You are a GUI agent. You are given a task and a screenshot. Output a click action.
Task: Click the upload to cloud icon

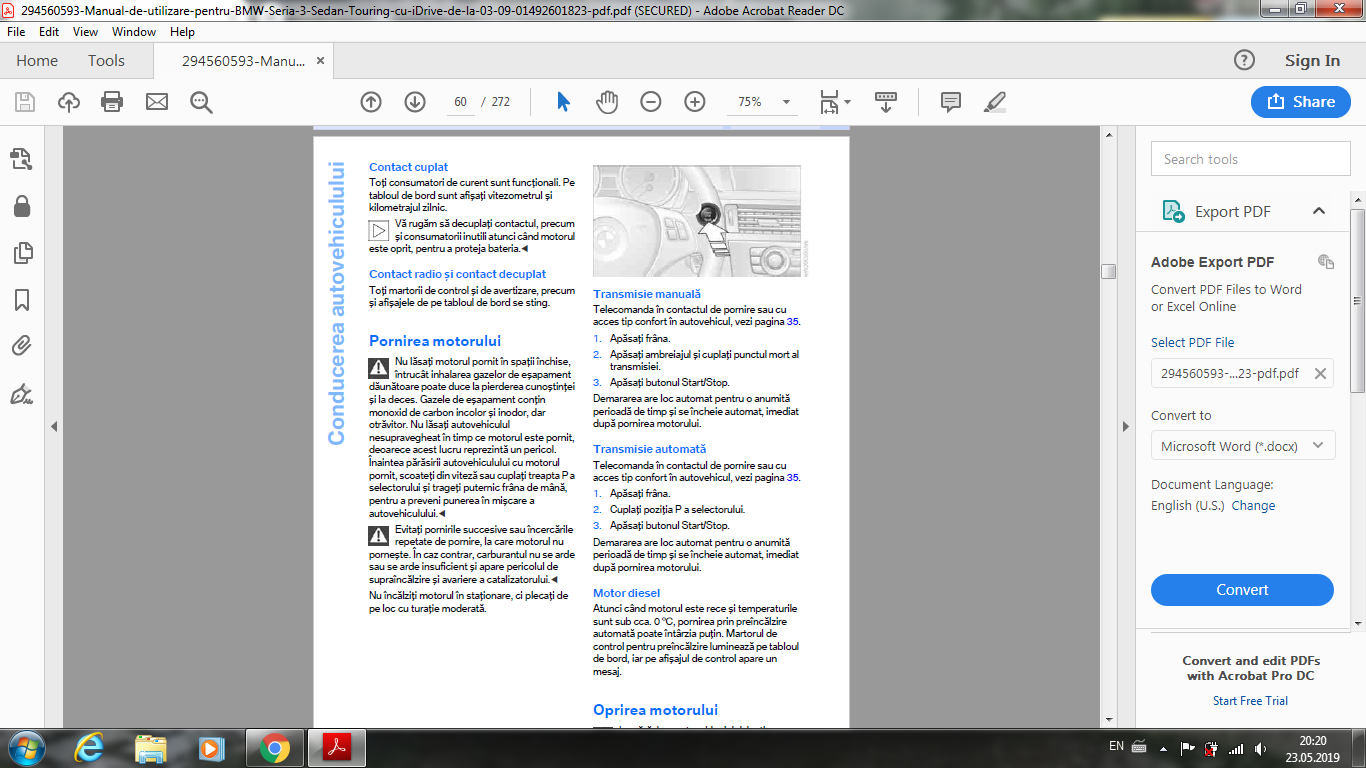[x=69, y=102]
